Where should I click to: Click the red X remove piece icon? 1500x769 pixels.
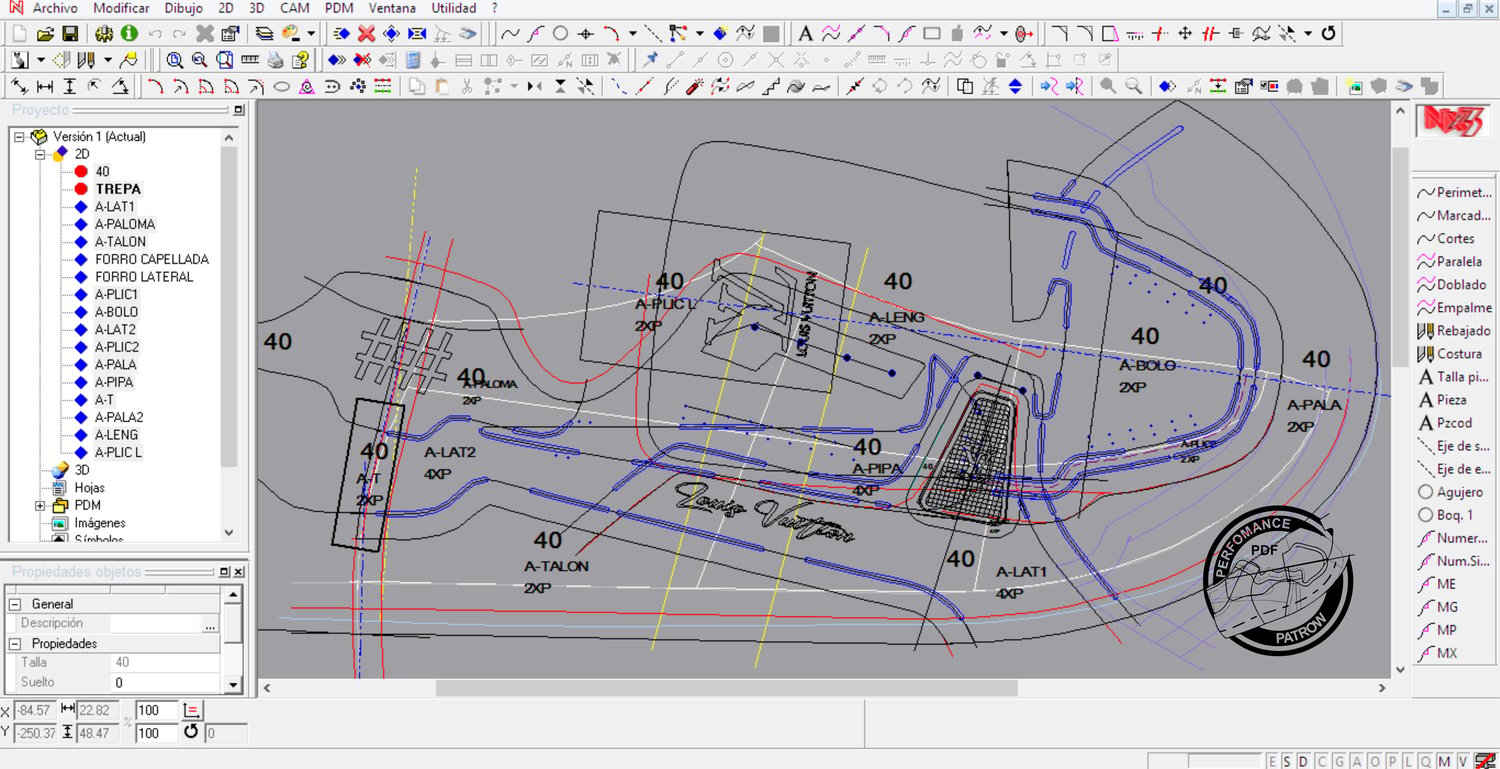click(366, 34)
